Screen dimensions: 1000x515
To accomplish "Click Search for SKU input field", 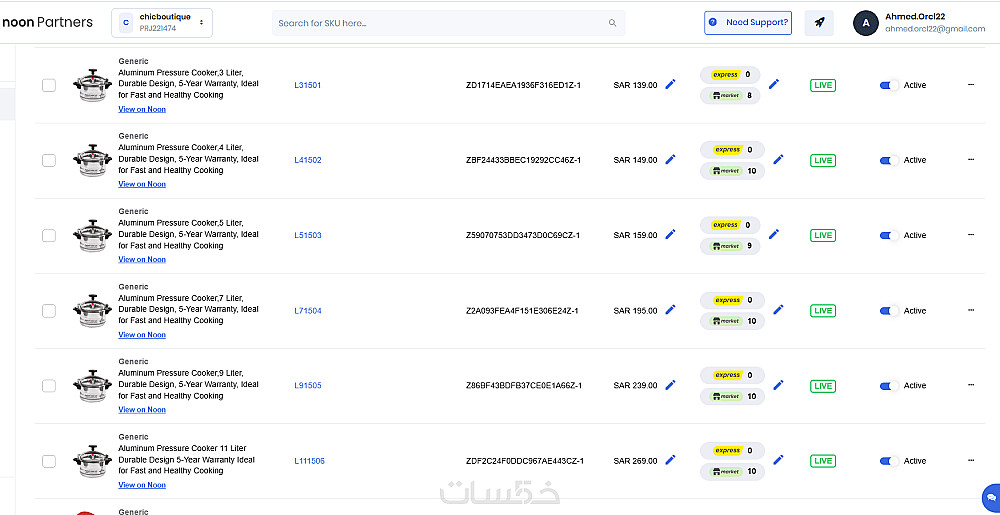I will [440, 23].
